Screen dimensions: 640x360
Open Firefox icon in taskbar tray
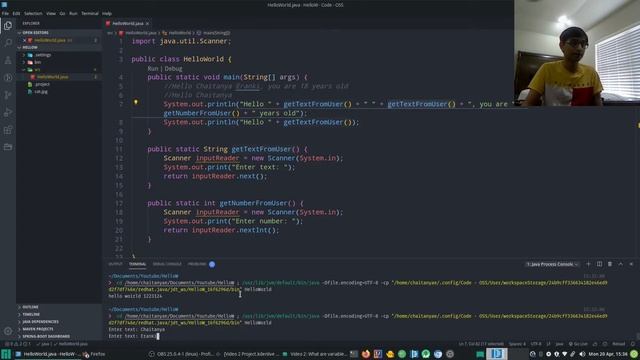pyautogui.click(x=366, y=354)
